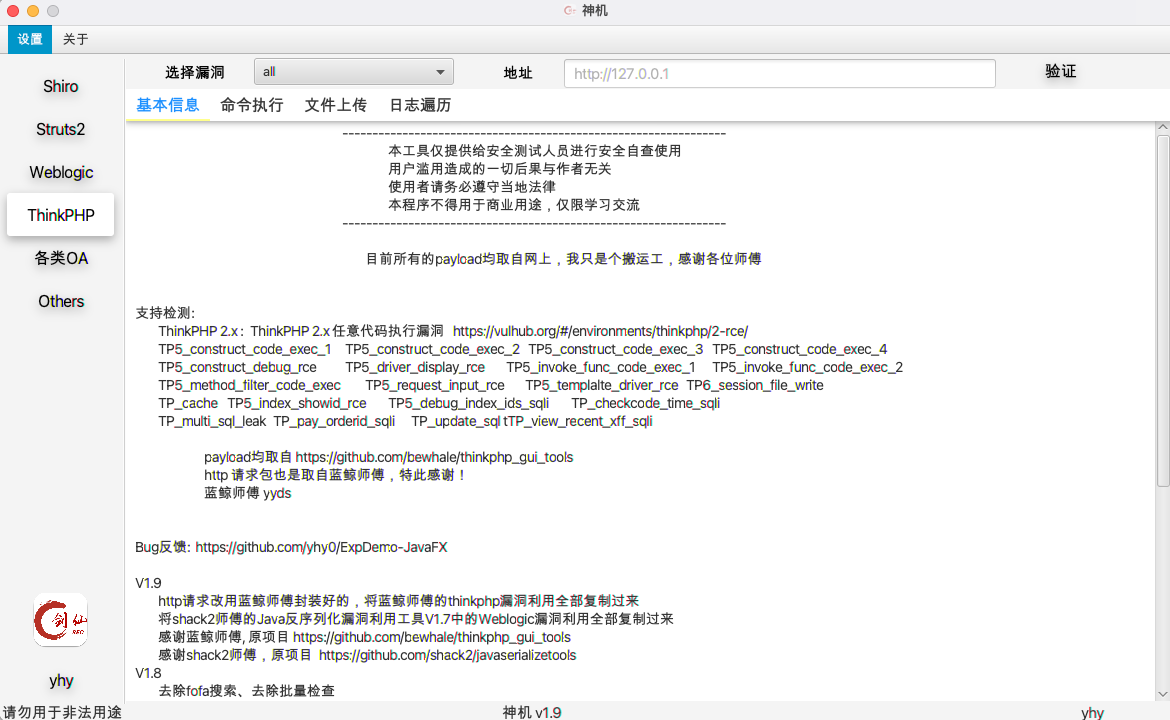This screenshot has height=720, width=1170.
Task: Select Struts2 in the sidebar
Action: (60, 130)
